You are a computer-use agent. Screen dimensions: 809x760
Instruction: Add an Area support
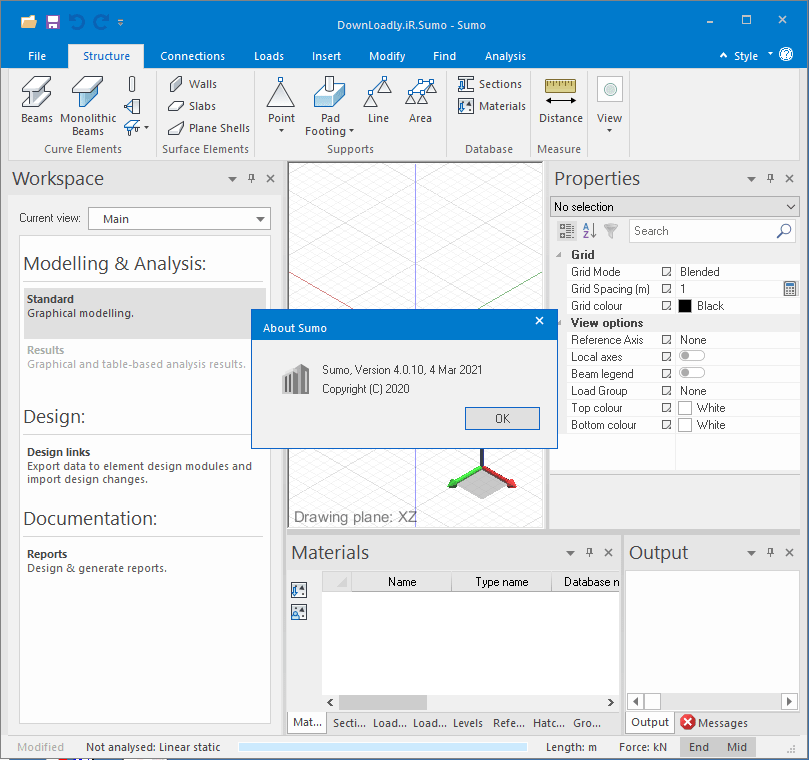tap(420, 101)
